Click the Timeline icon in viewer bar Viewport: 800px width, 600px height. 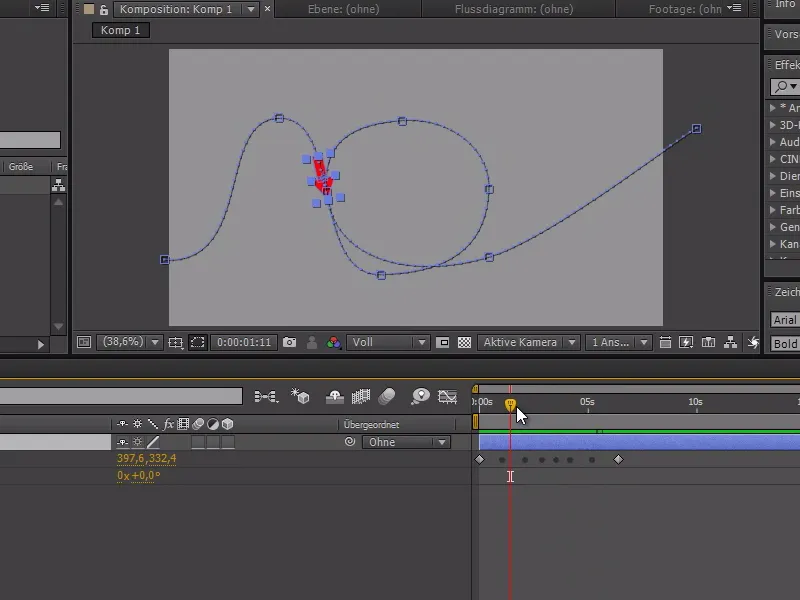point(708,342)
